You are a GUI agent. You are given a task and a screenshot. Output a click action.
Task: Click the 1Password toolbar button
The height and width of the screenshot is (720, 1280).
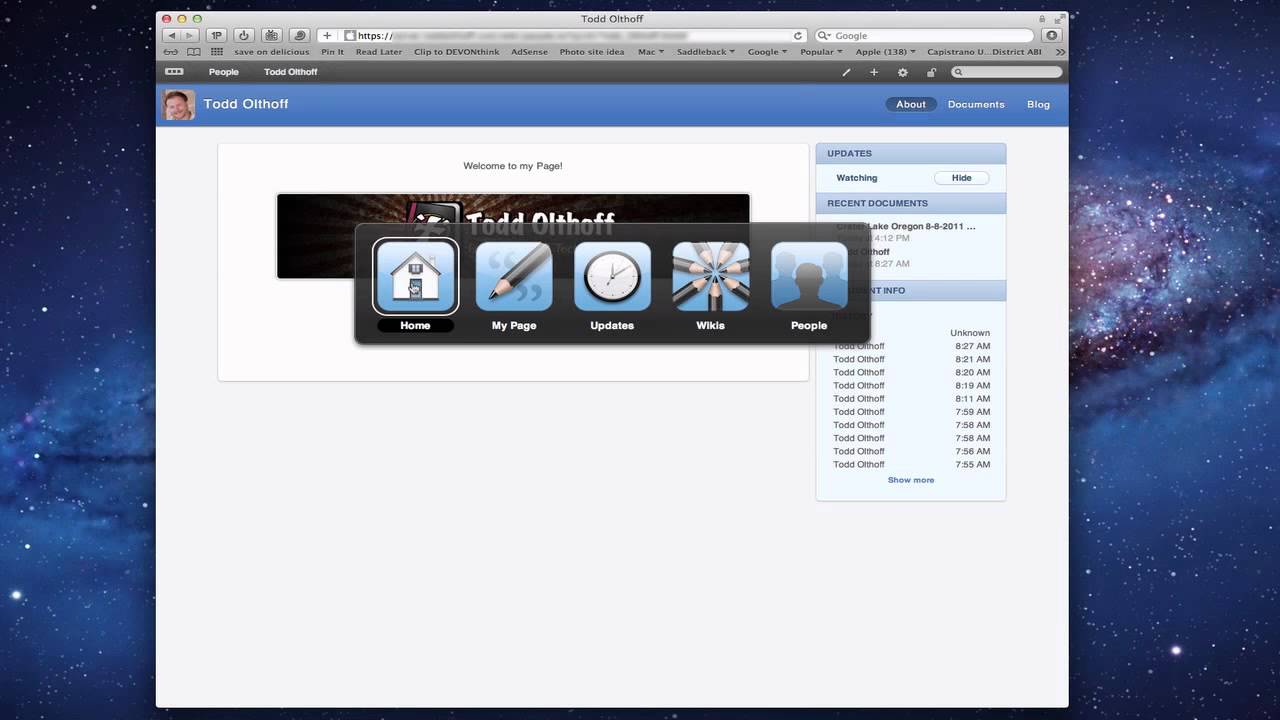pos(216,35)
